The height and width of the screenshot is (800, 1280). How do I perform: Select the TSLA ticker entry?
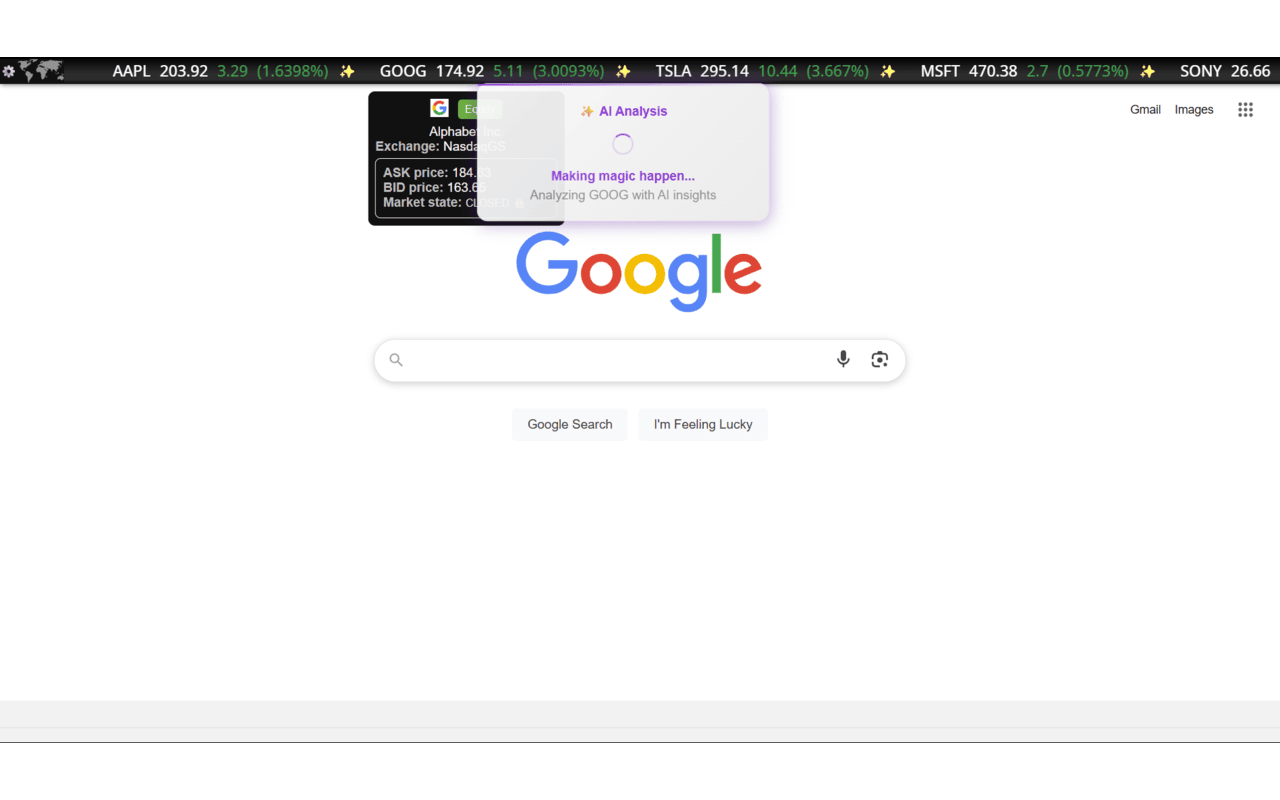(x=673, y=71)
